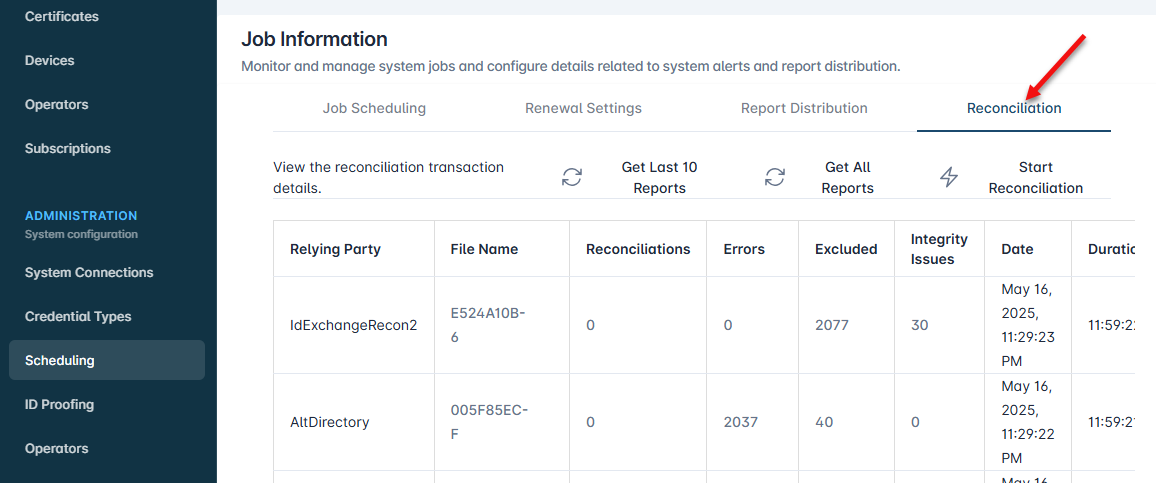This screenshot has height=483, width=1156.
Task: Click lightning bolt icon for Start Reconciliation
Action: (949, 177)
